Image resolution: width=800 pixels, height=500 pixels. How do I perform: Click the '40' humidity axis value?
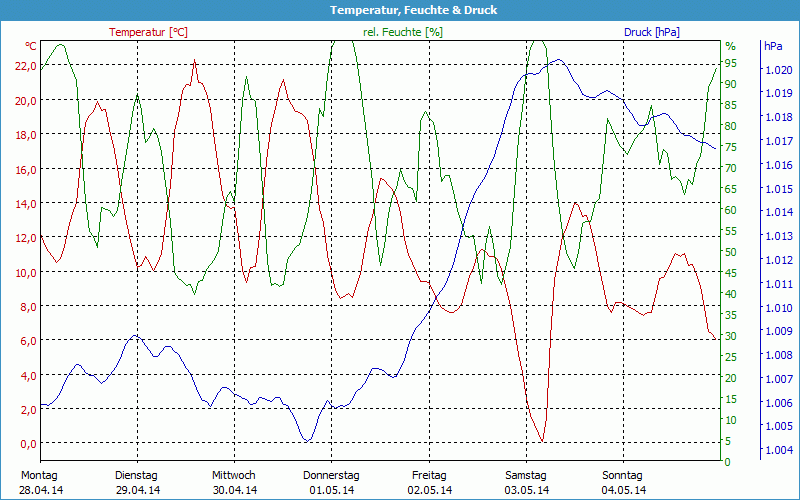731,294
